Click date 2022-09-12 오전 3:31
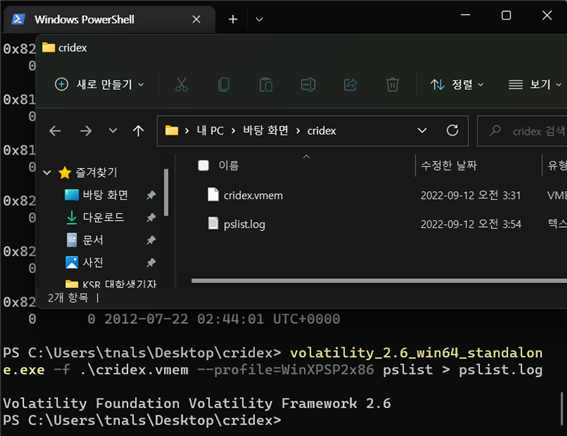 470,196
